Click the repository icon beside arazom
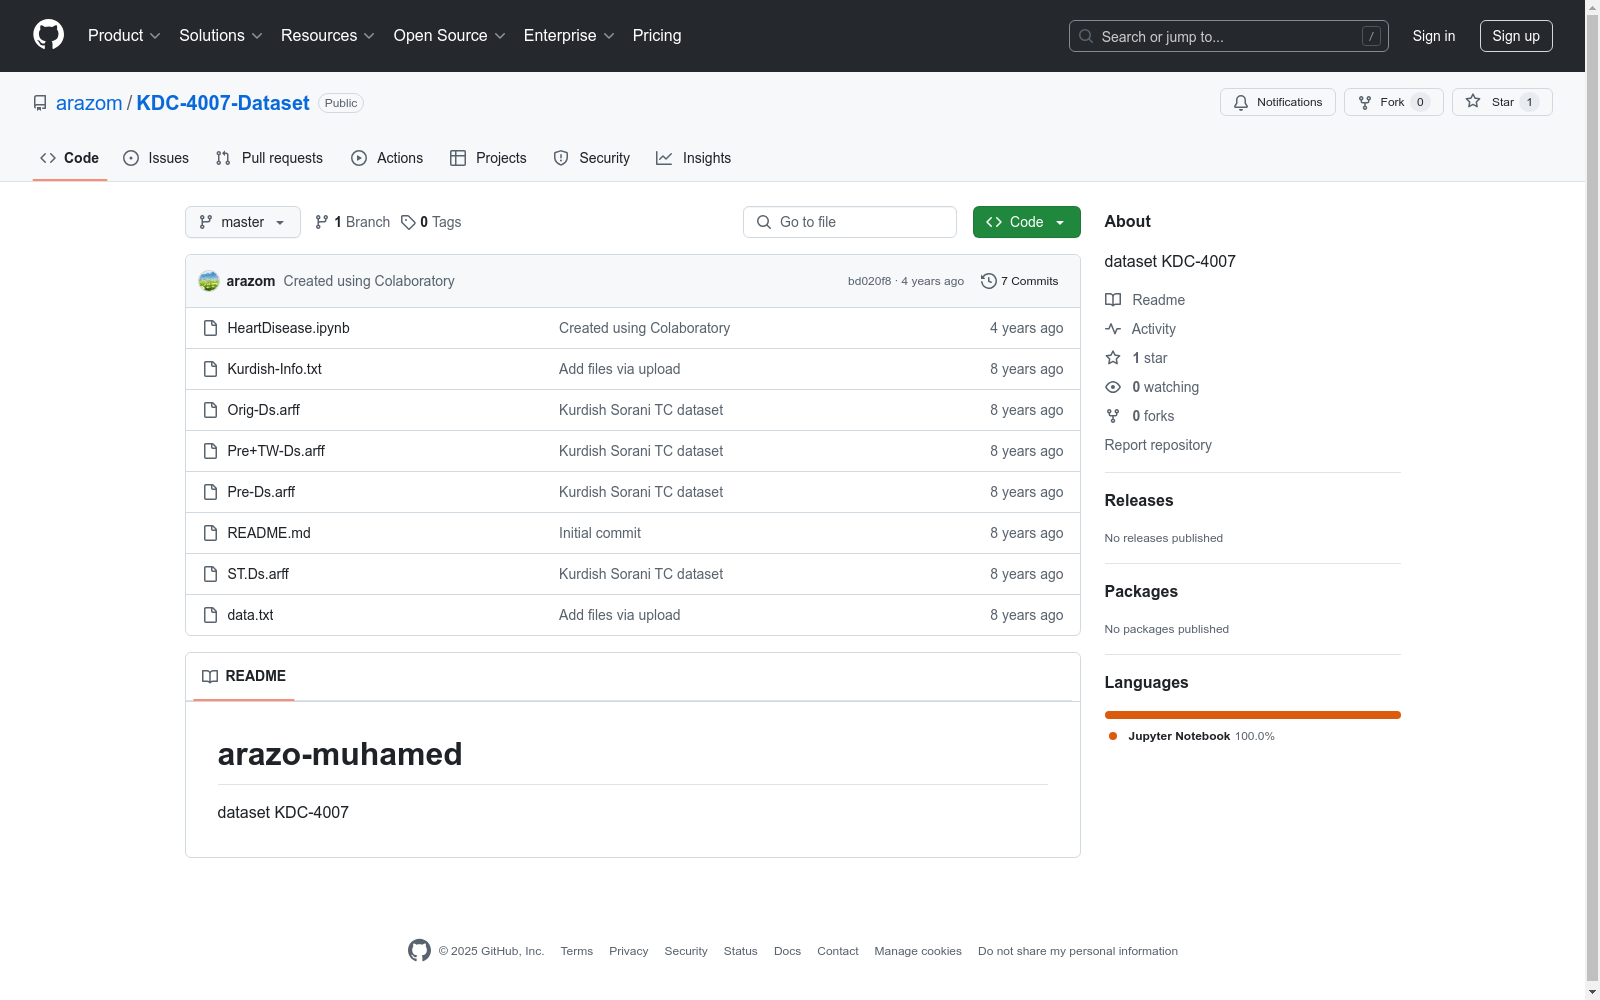Viewport: 1600px width, 1000px height. tap(40, 103)
